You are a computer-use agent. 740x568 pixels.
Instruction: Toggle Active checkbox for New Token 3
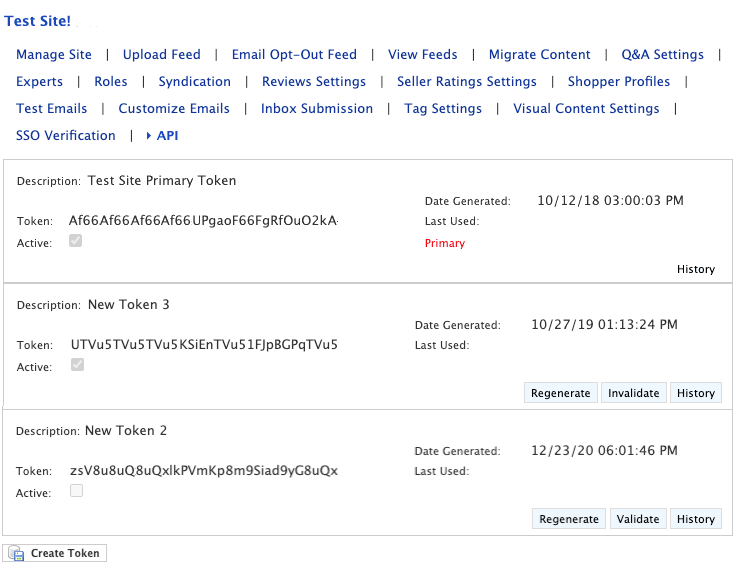[x=77, y=365]
